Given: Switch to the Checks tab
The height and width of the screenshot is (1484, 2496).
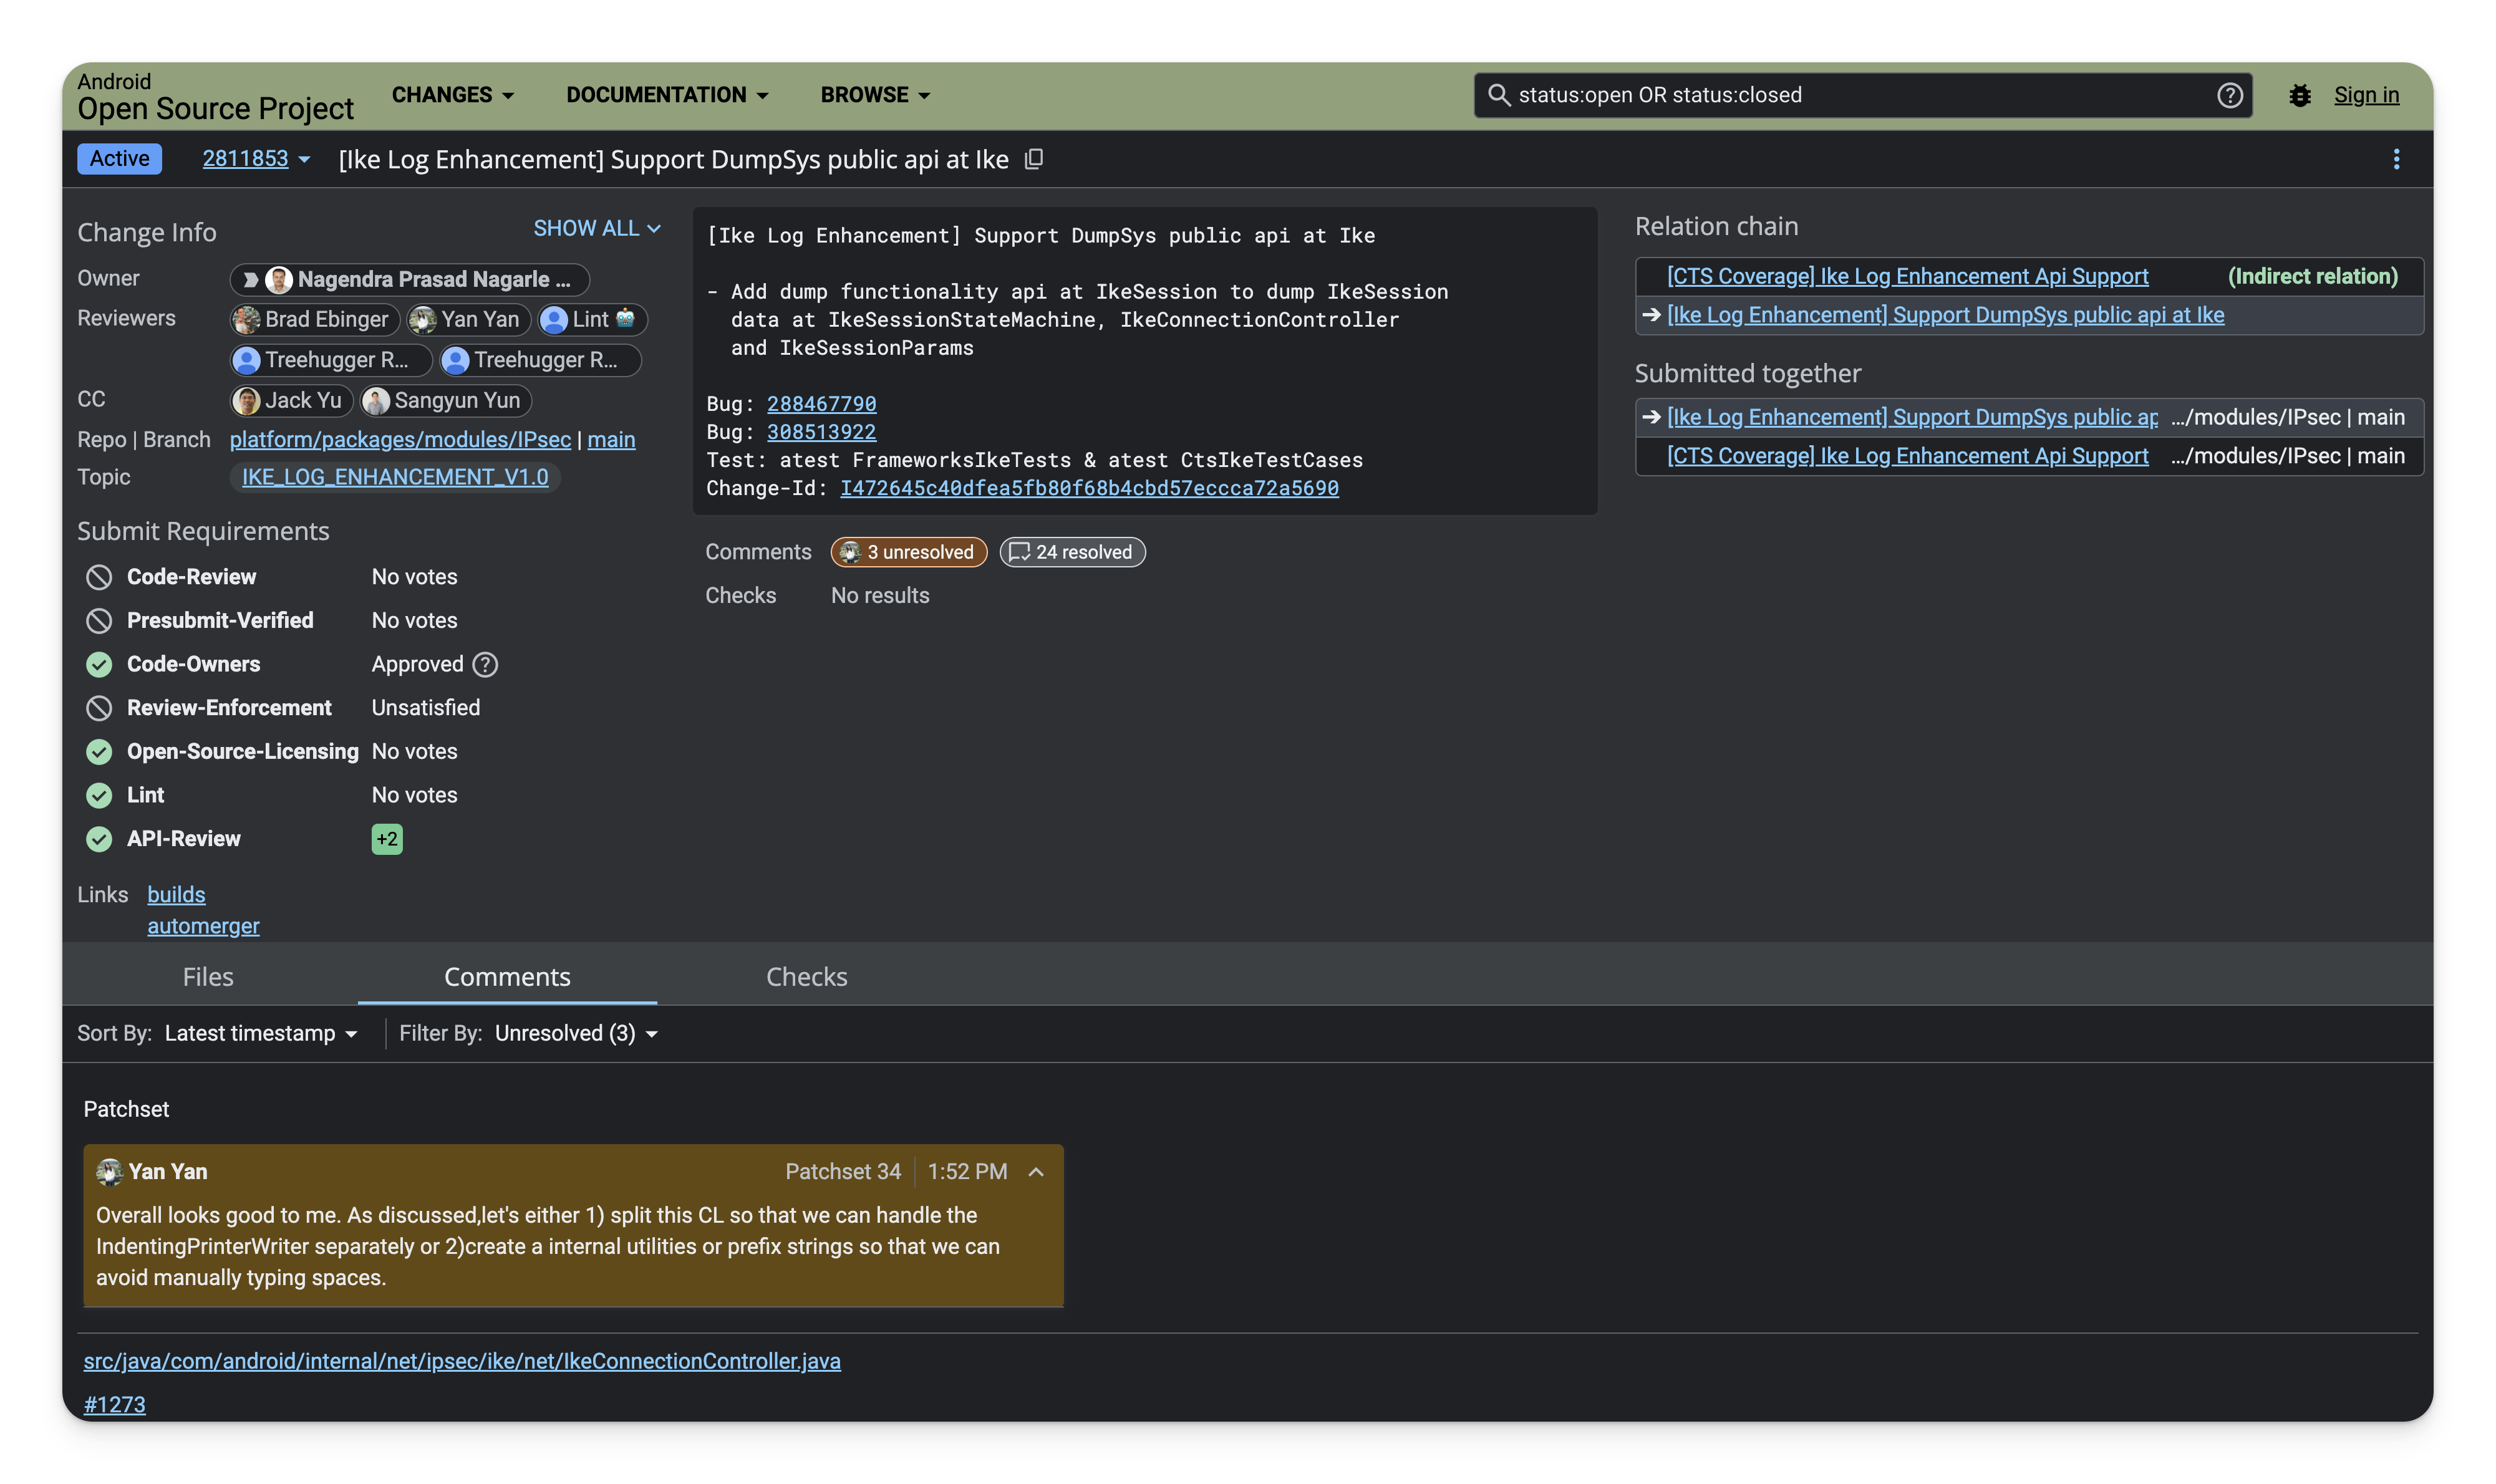Looking at the screenshot, I should pyautogui.click(x=806, y=976).
